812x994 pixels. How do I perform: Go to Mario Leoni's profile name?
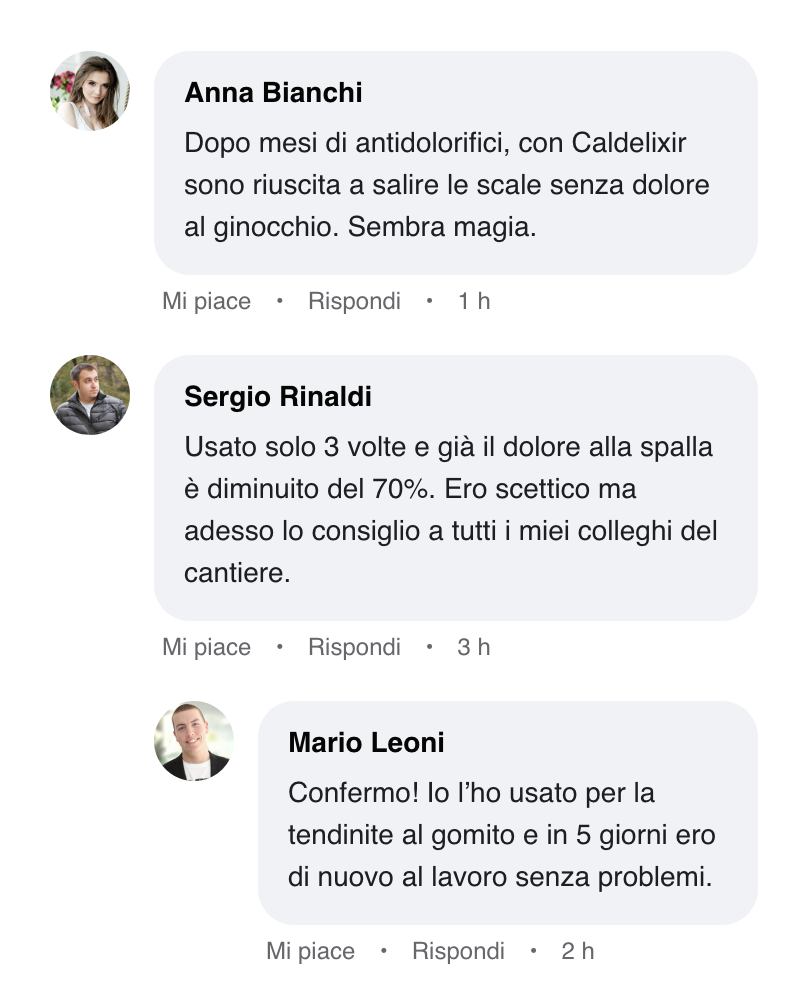[x=366, y=743]
